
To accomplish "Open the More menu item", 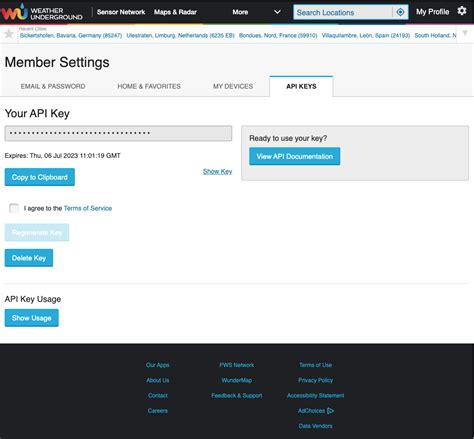I will tap(240, 12).
